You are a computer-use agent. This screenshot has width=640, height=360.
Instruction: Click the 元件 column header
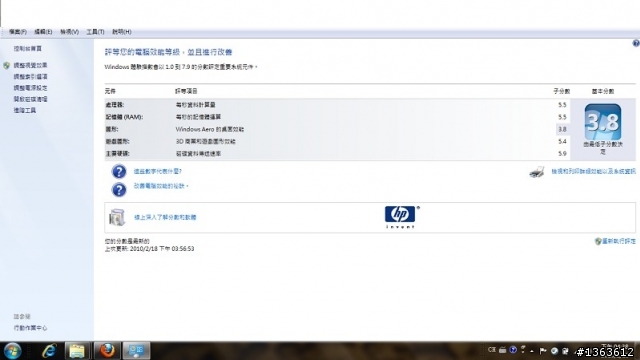(110, 91)
